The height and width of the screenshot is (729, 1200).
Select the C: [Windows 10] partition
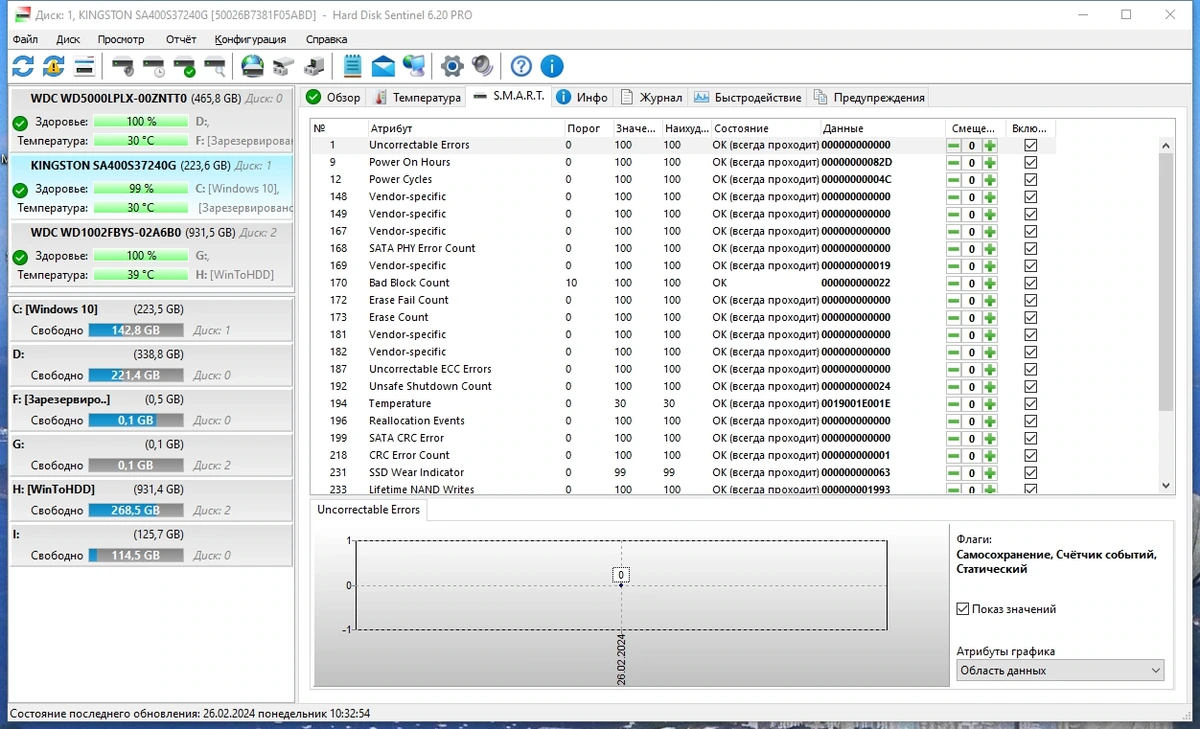152,320
